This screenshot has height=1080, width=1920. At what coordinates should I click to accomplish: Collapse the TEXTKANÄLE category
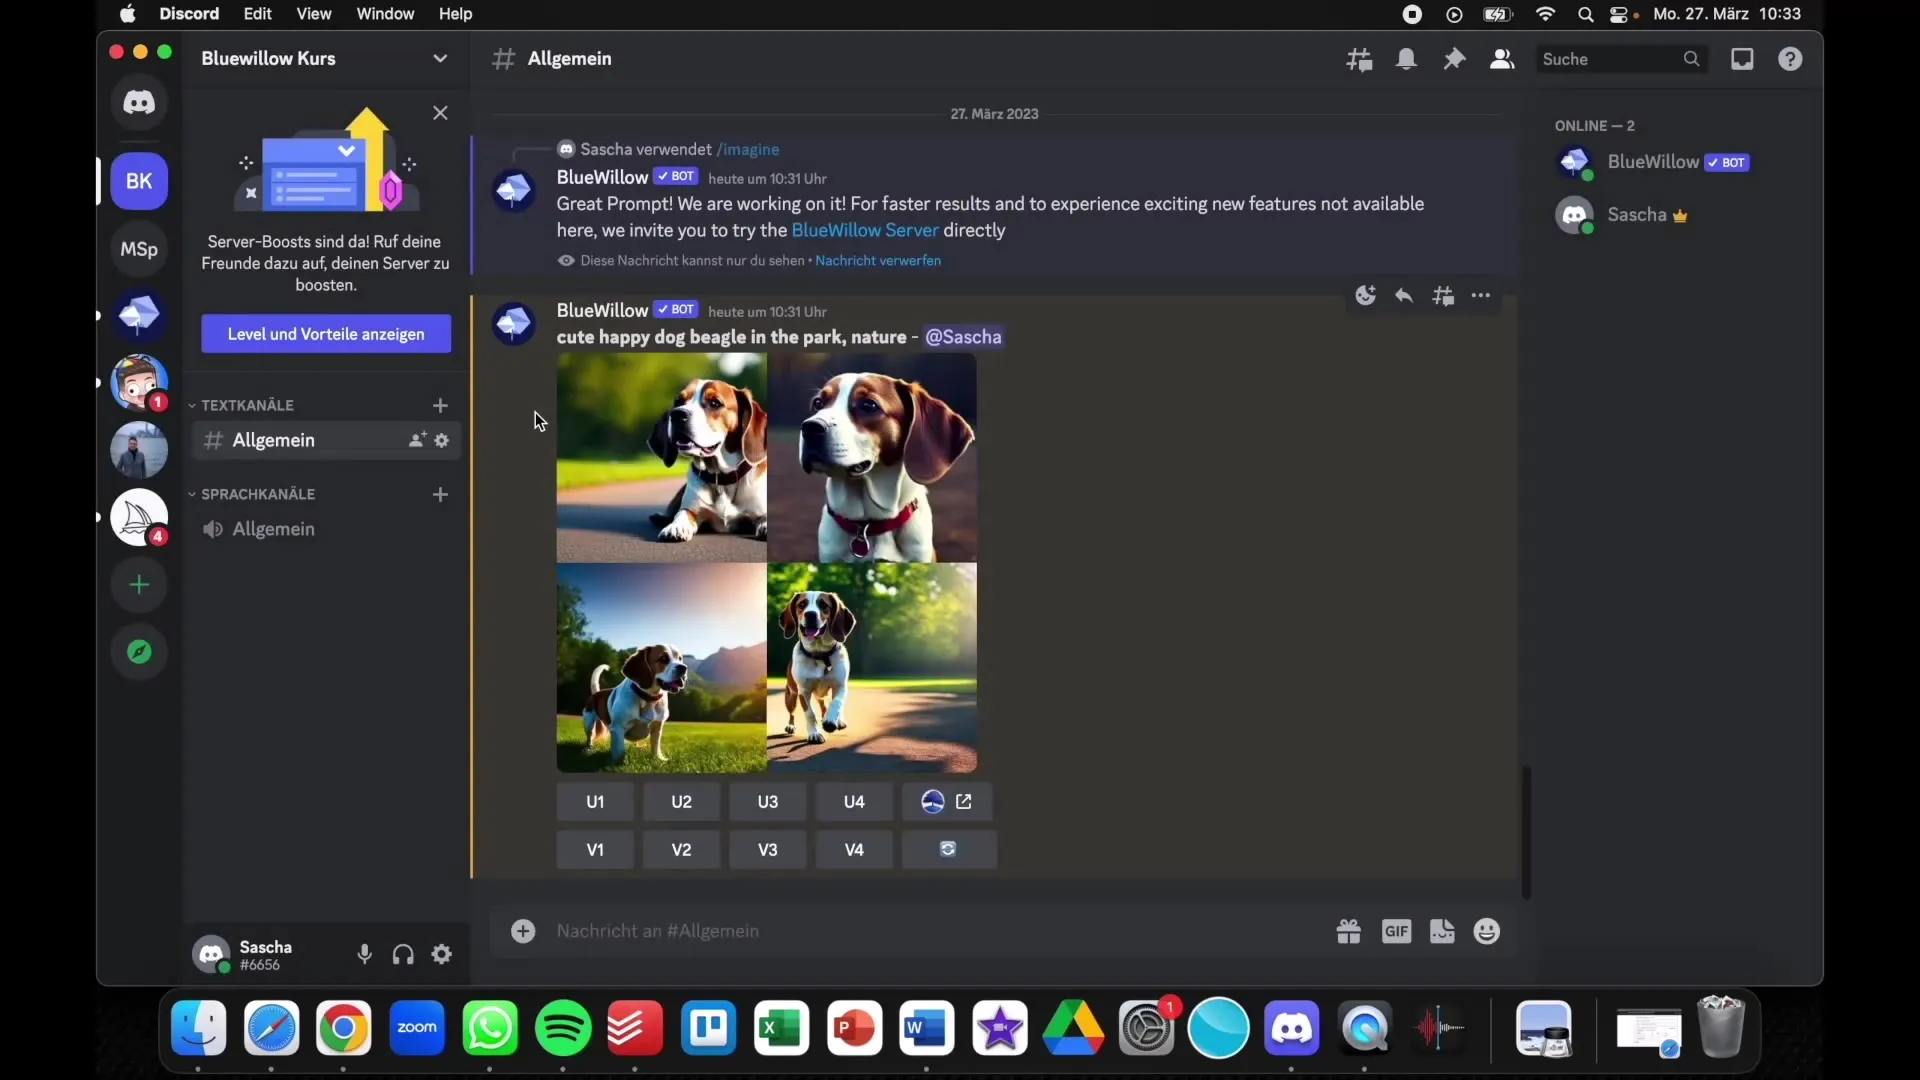(x=241, y=405)
